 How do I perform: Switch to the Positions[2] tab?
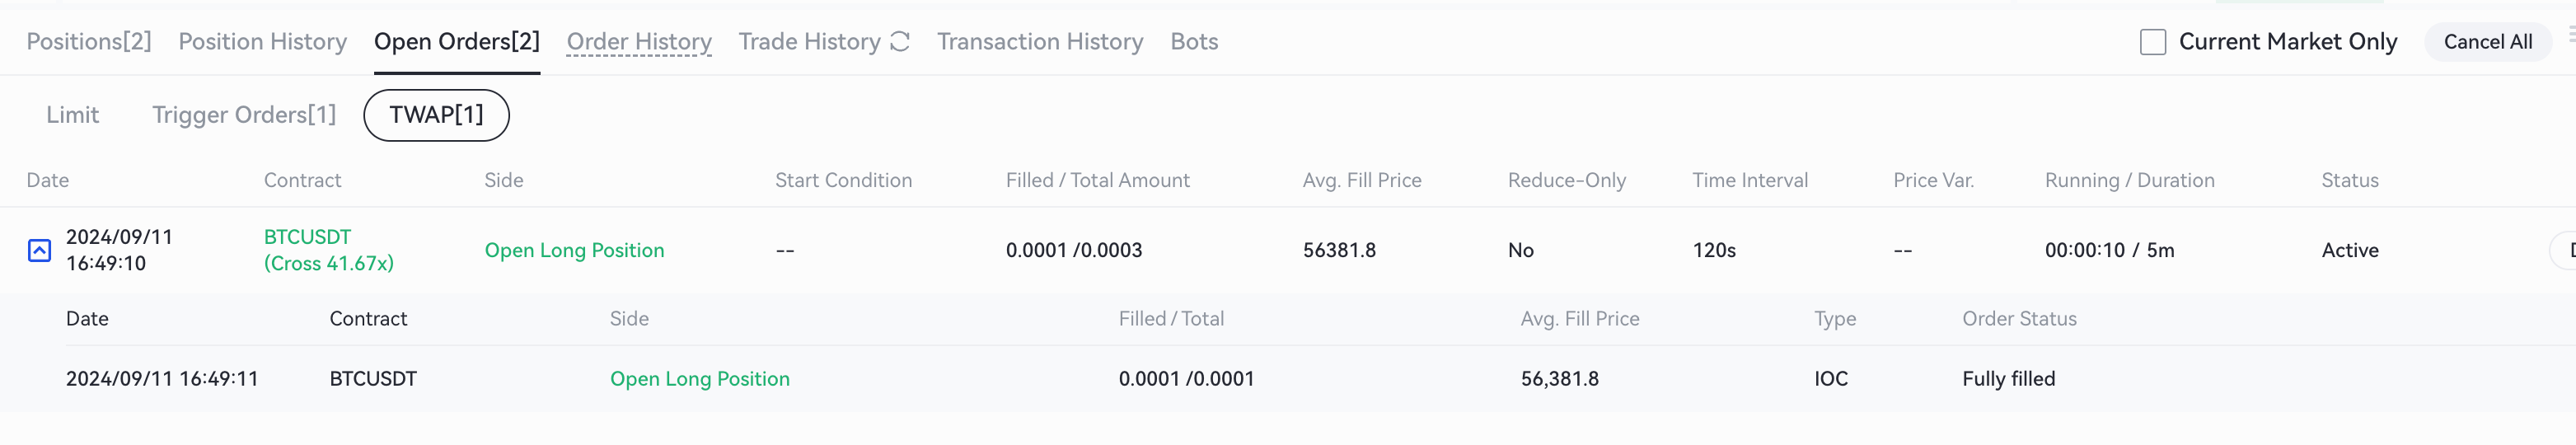click(x=89, y=41)
